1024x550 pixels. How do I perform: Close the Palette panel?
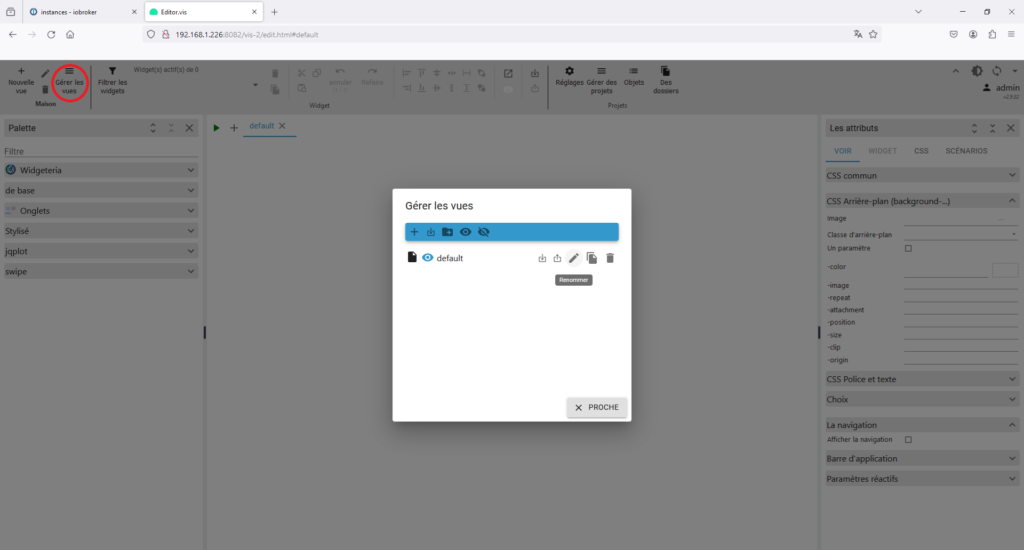[x=189, y=128]
